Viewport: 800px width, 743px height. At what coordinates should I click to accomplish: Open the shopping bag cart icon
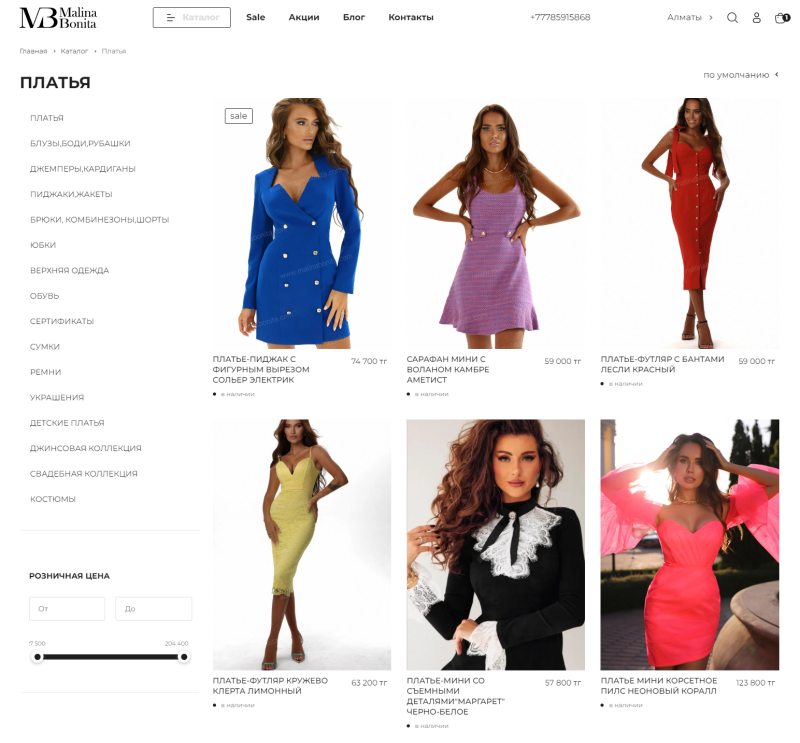pos(782,18)
